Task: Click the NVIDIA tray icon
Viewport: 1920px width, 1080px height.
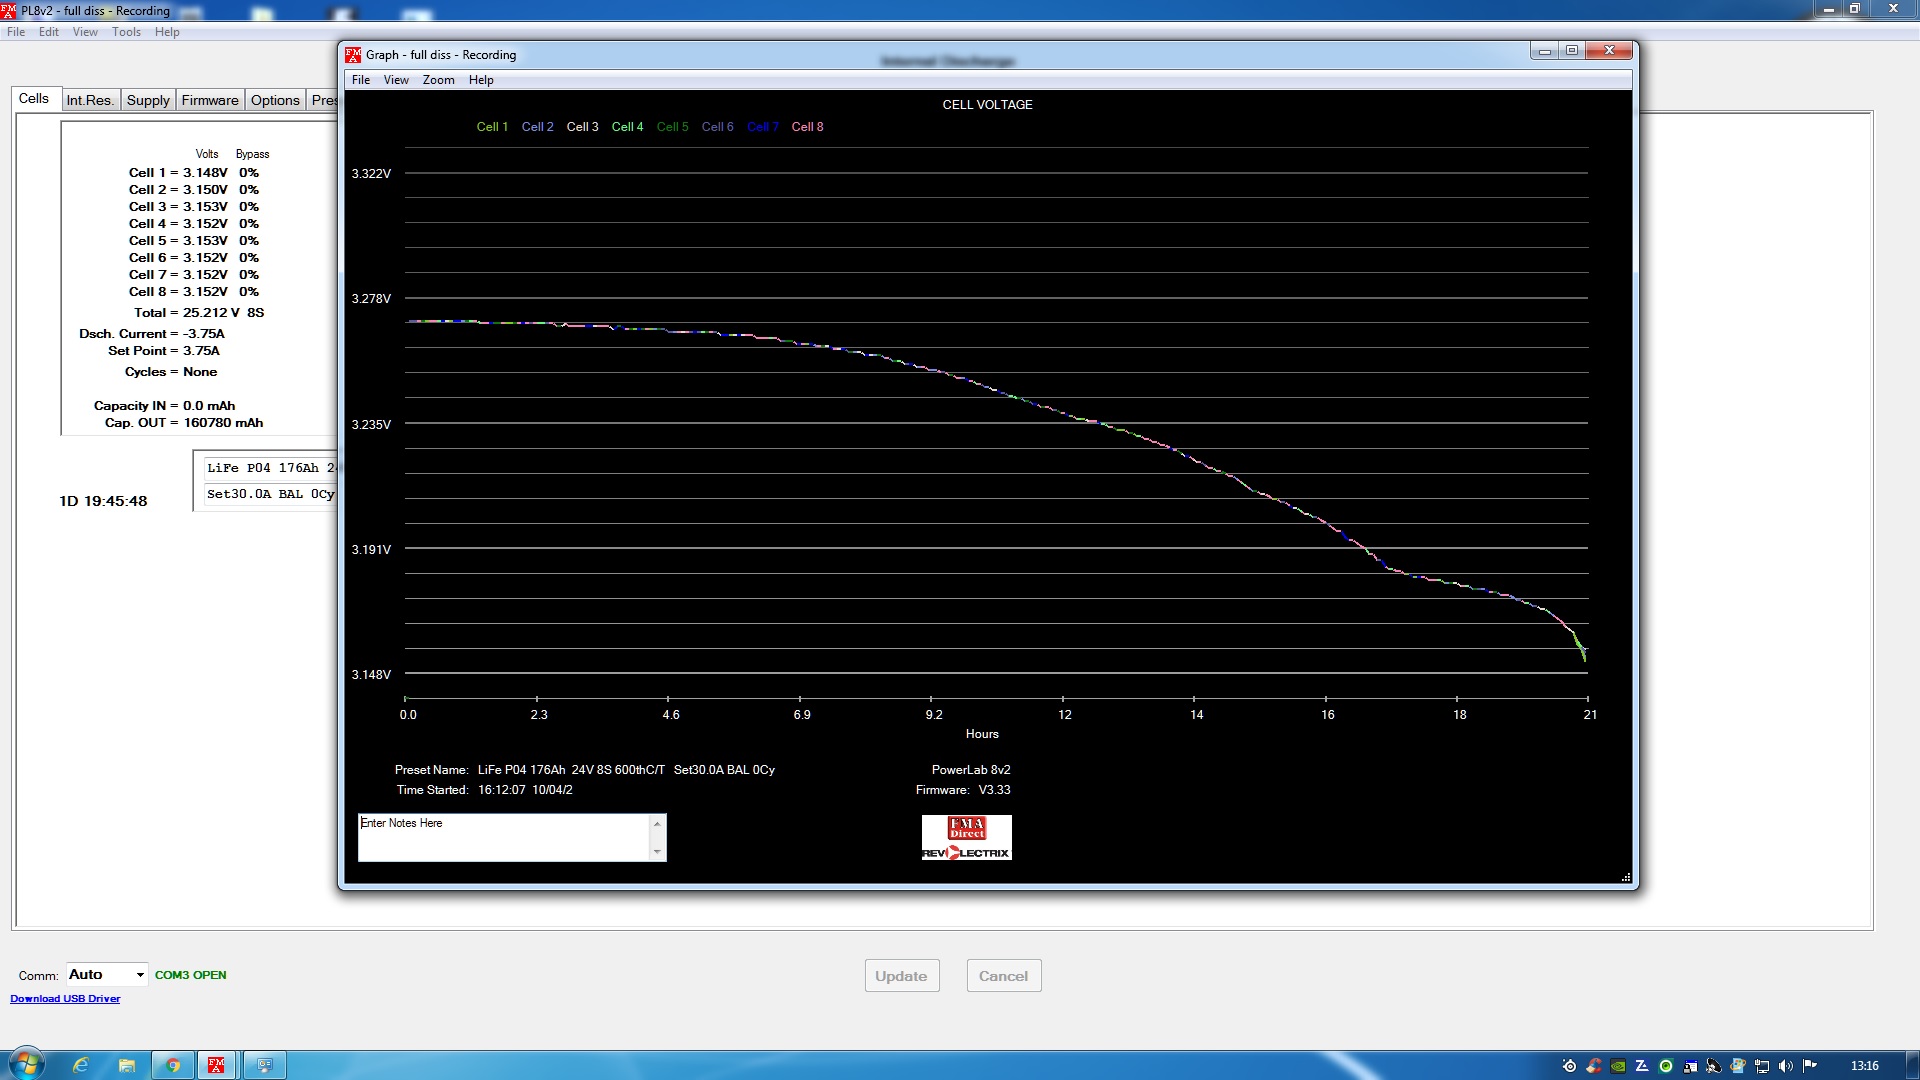Action: tap(1617, 1066)
